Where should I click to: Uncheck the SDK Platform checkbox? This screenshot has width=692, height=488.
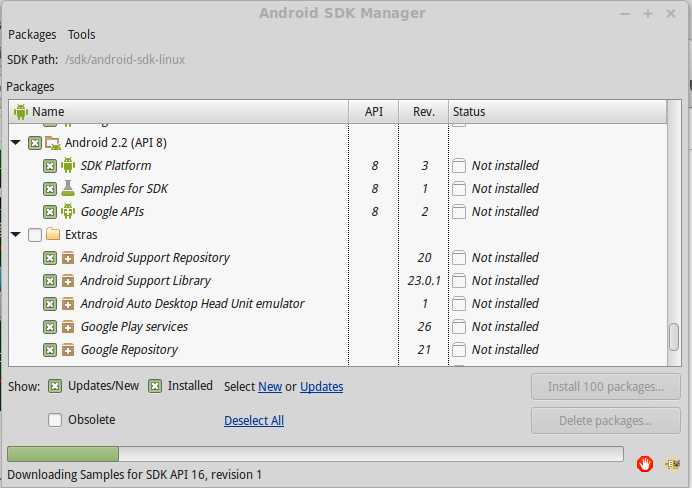[x=50, y=166]
